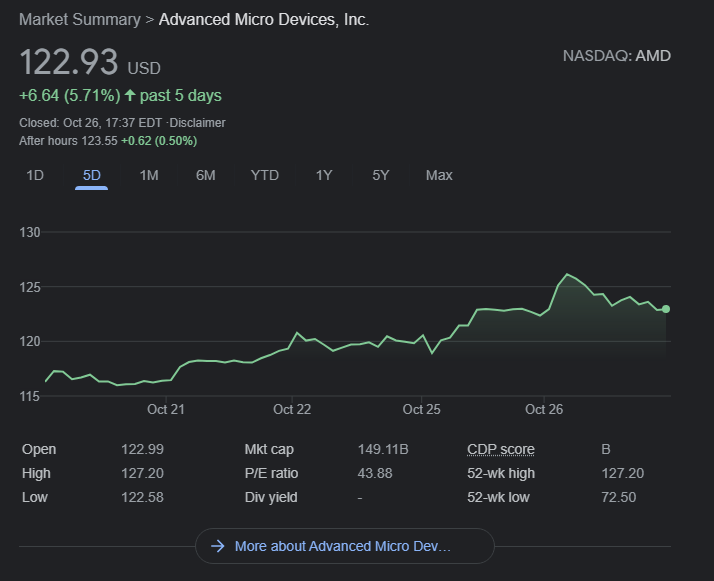The width and height of the screenshot is (714, 581).
Task: View the 1Y price chart
Action: tap(324, 175)
